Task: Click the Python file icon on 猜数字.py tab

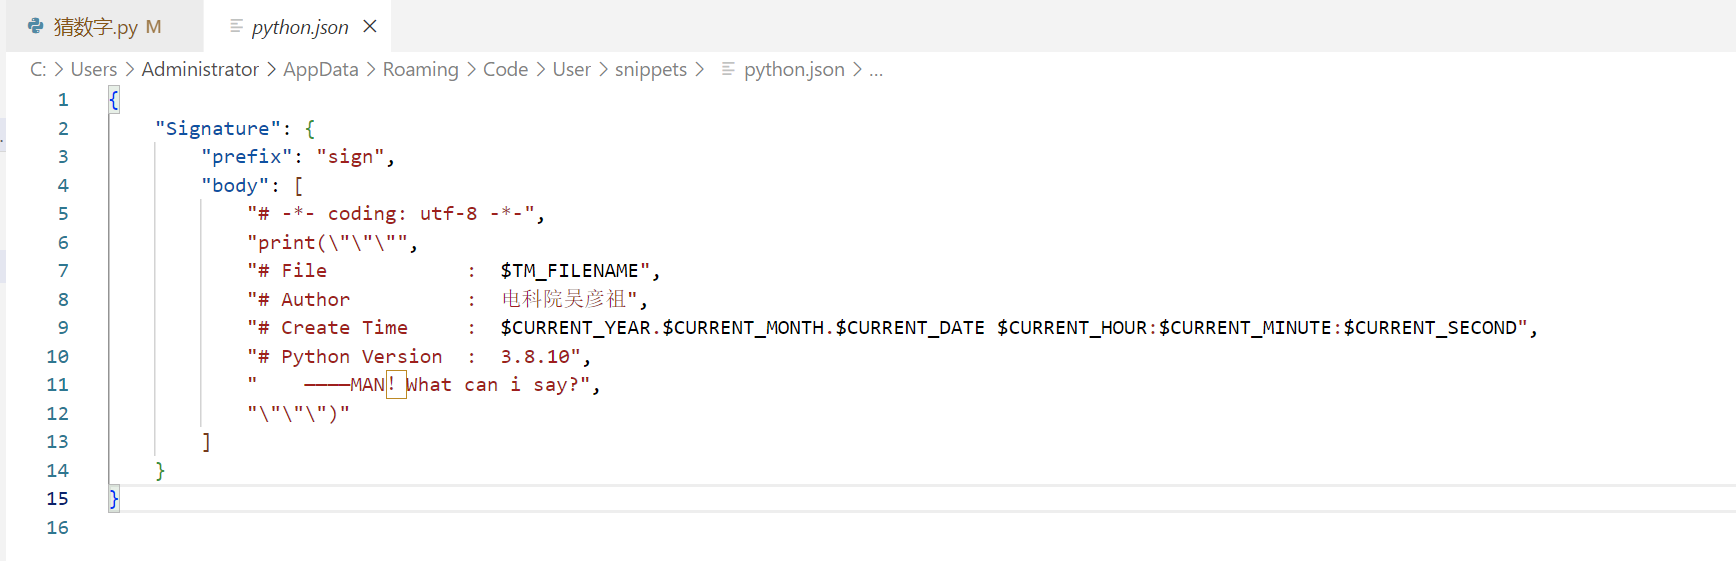Action: point(36,26)
